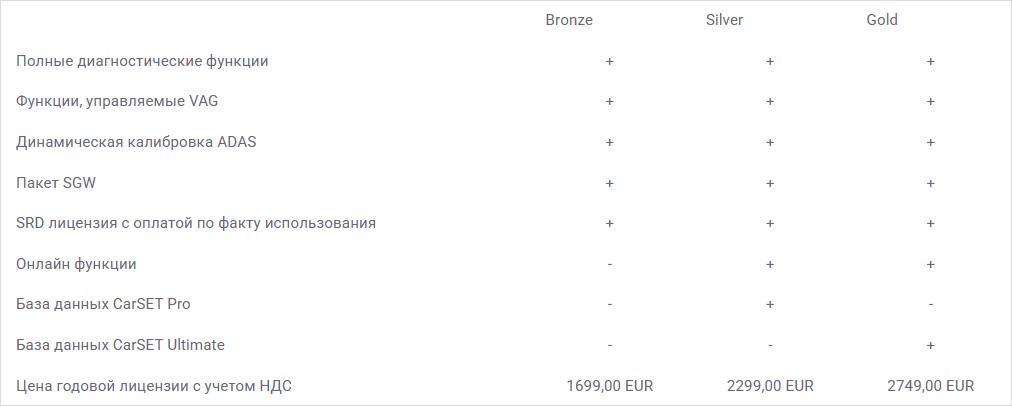Click the 2299,00 EUR Silver price

click(770, 386)
